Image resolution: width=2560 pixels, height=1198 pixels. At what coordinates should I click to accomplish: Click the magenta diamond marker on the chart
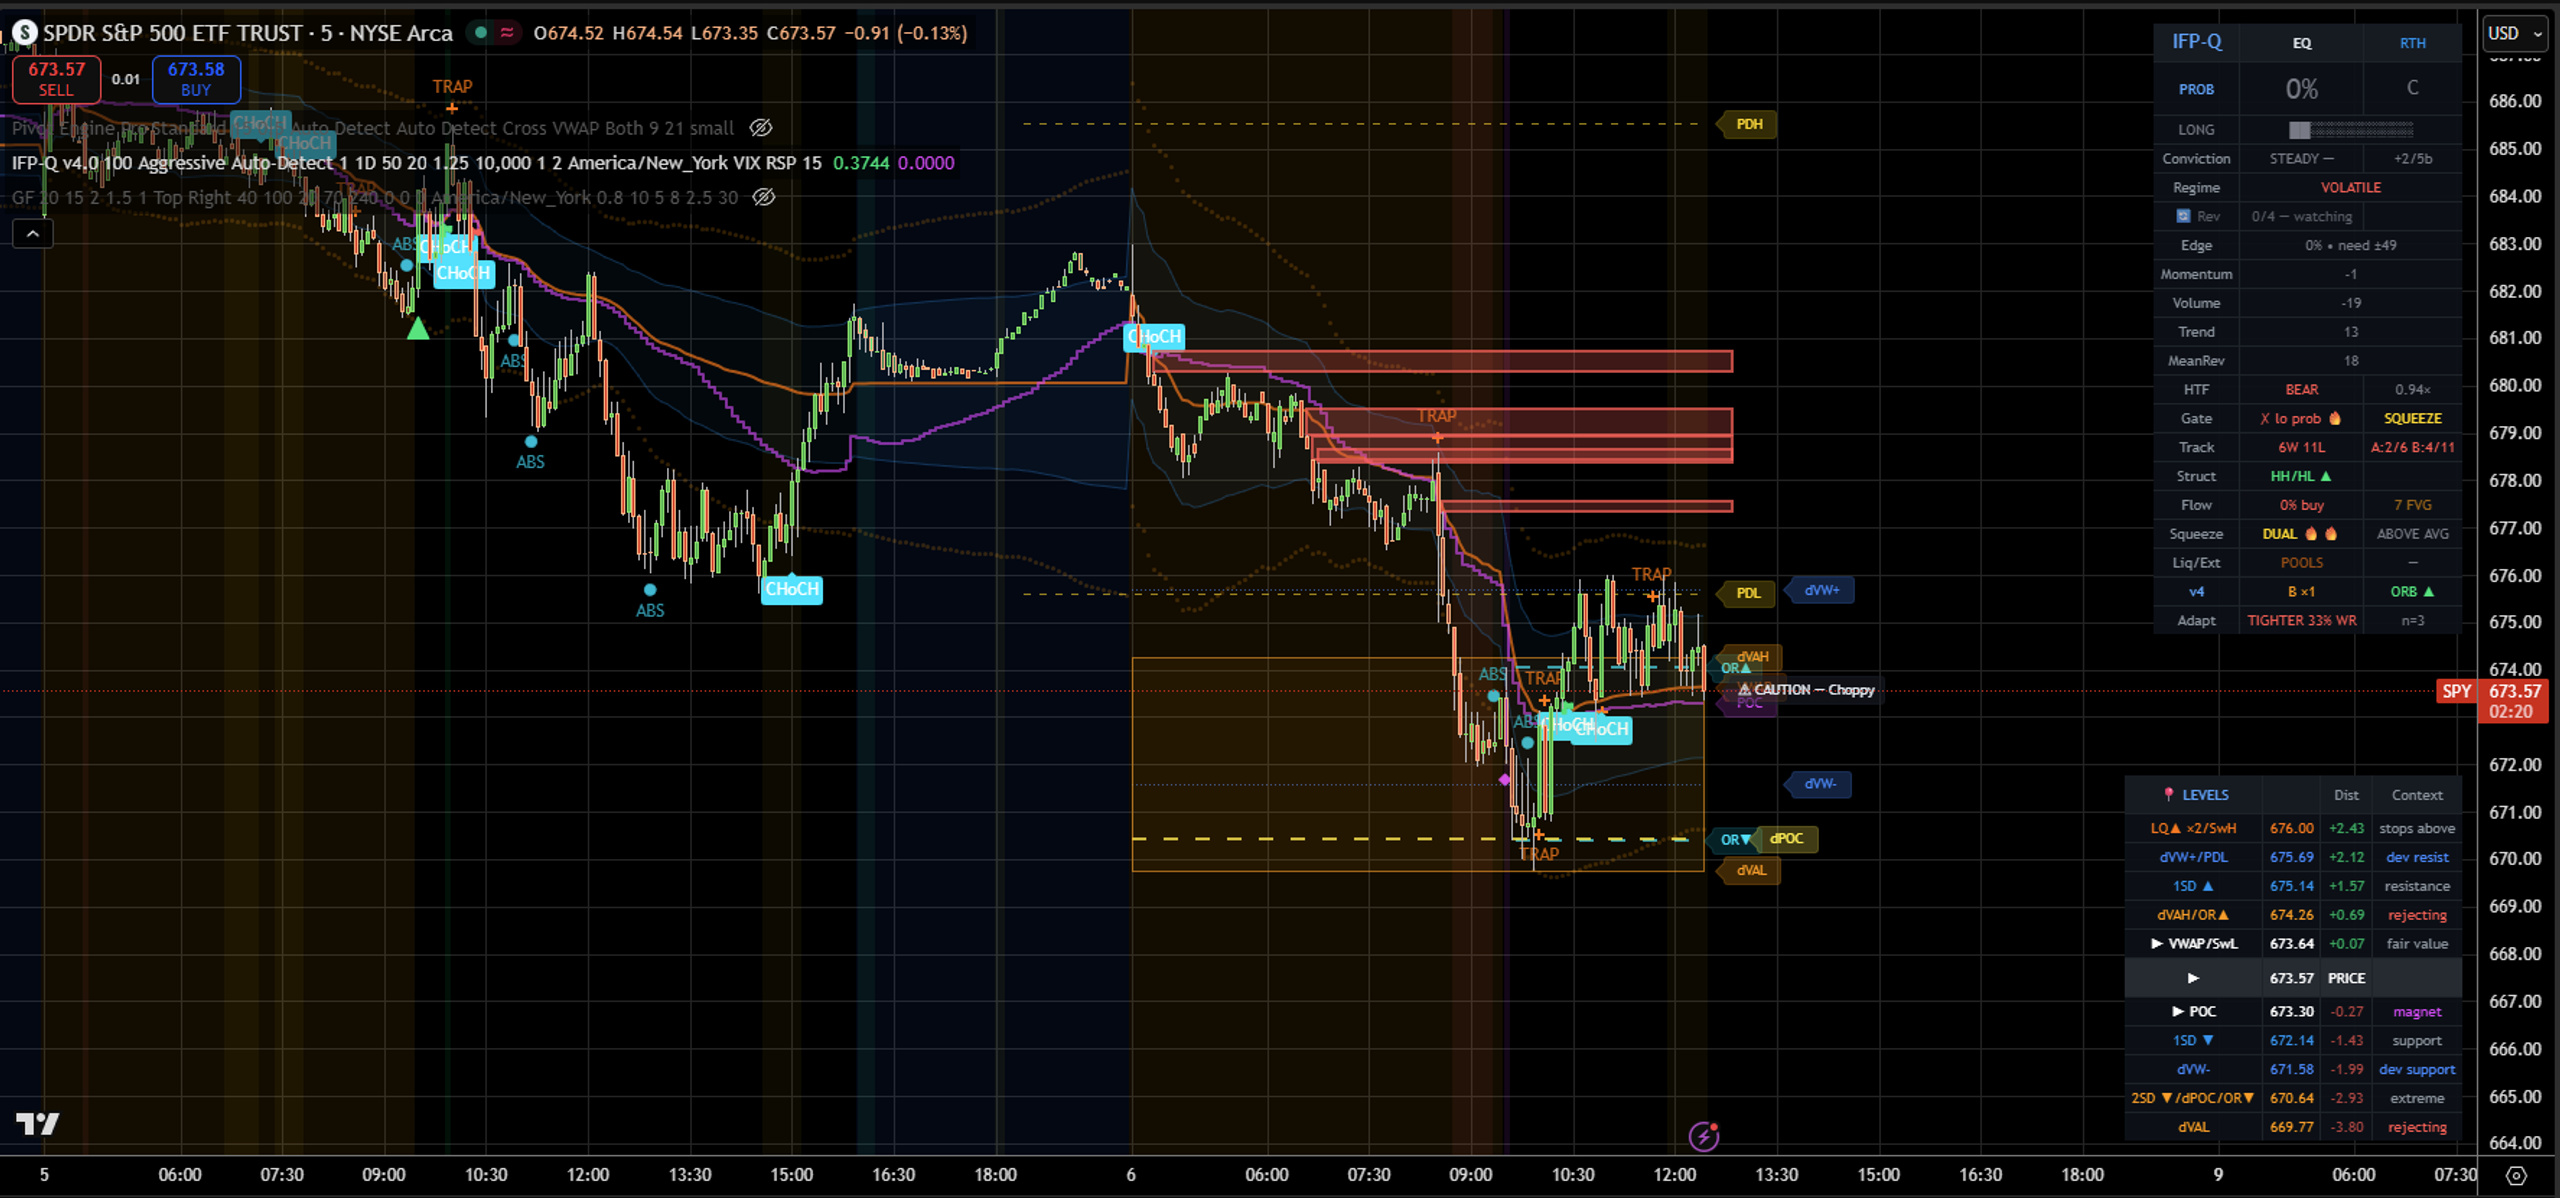point(1504,779)
